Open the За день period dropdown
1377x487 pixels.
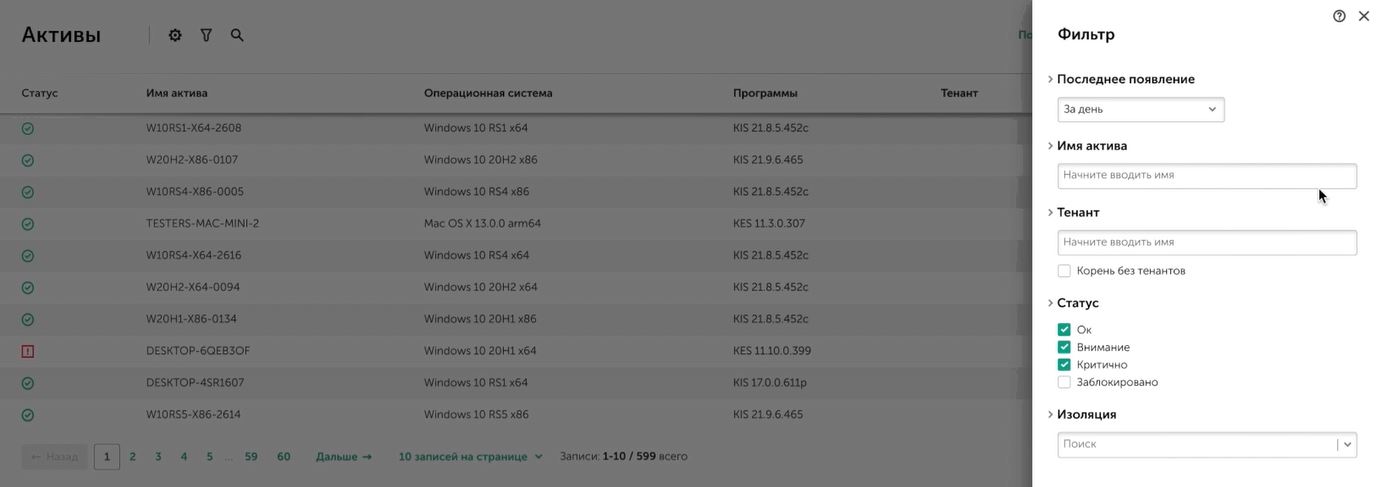[1140, 109]
